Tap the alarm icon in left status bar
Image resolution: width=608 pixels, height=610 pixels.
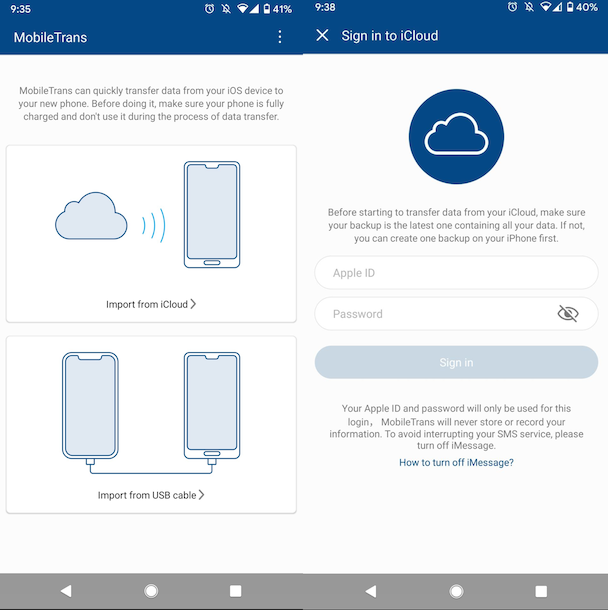point(209,9)
